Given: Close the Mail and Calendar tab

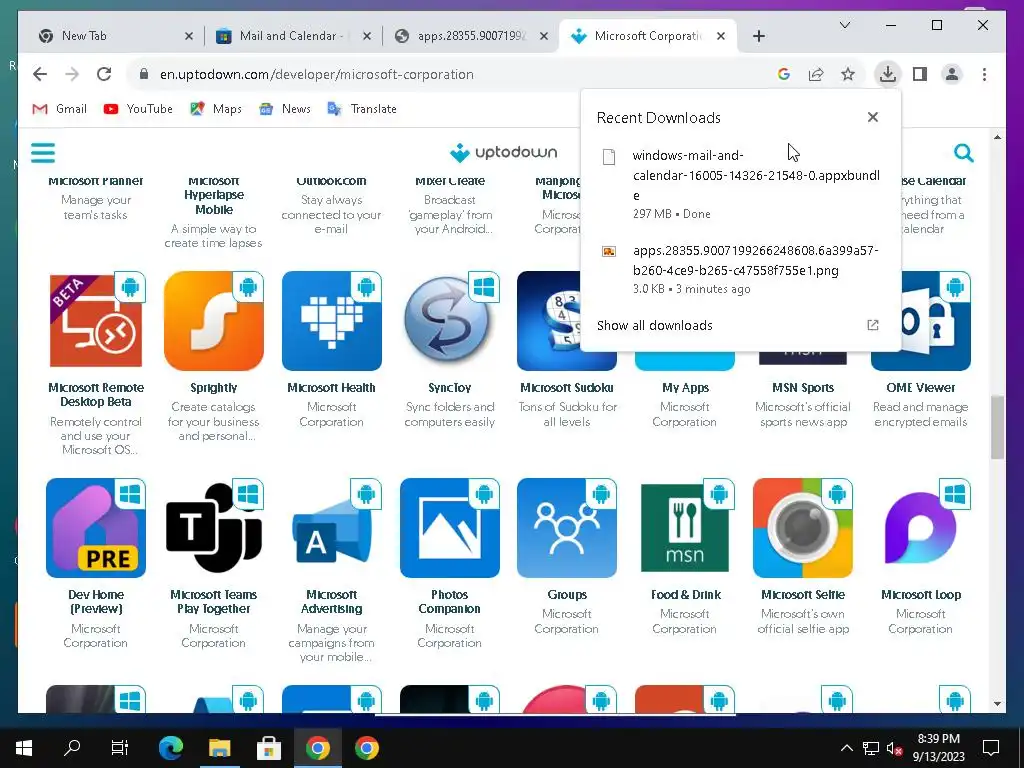Looking at the screenshot, I should tap(367, 36).
